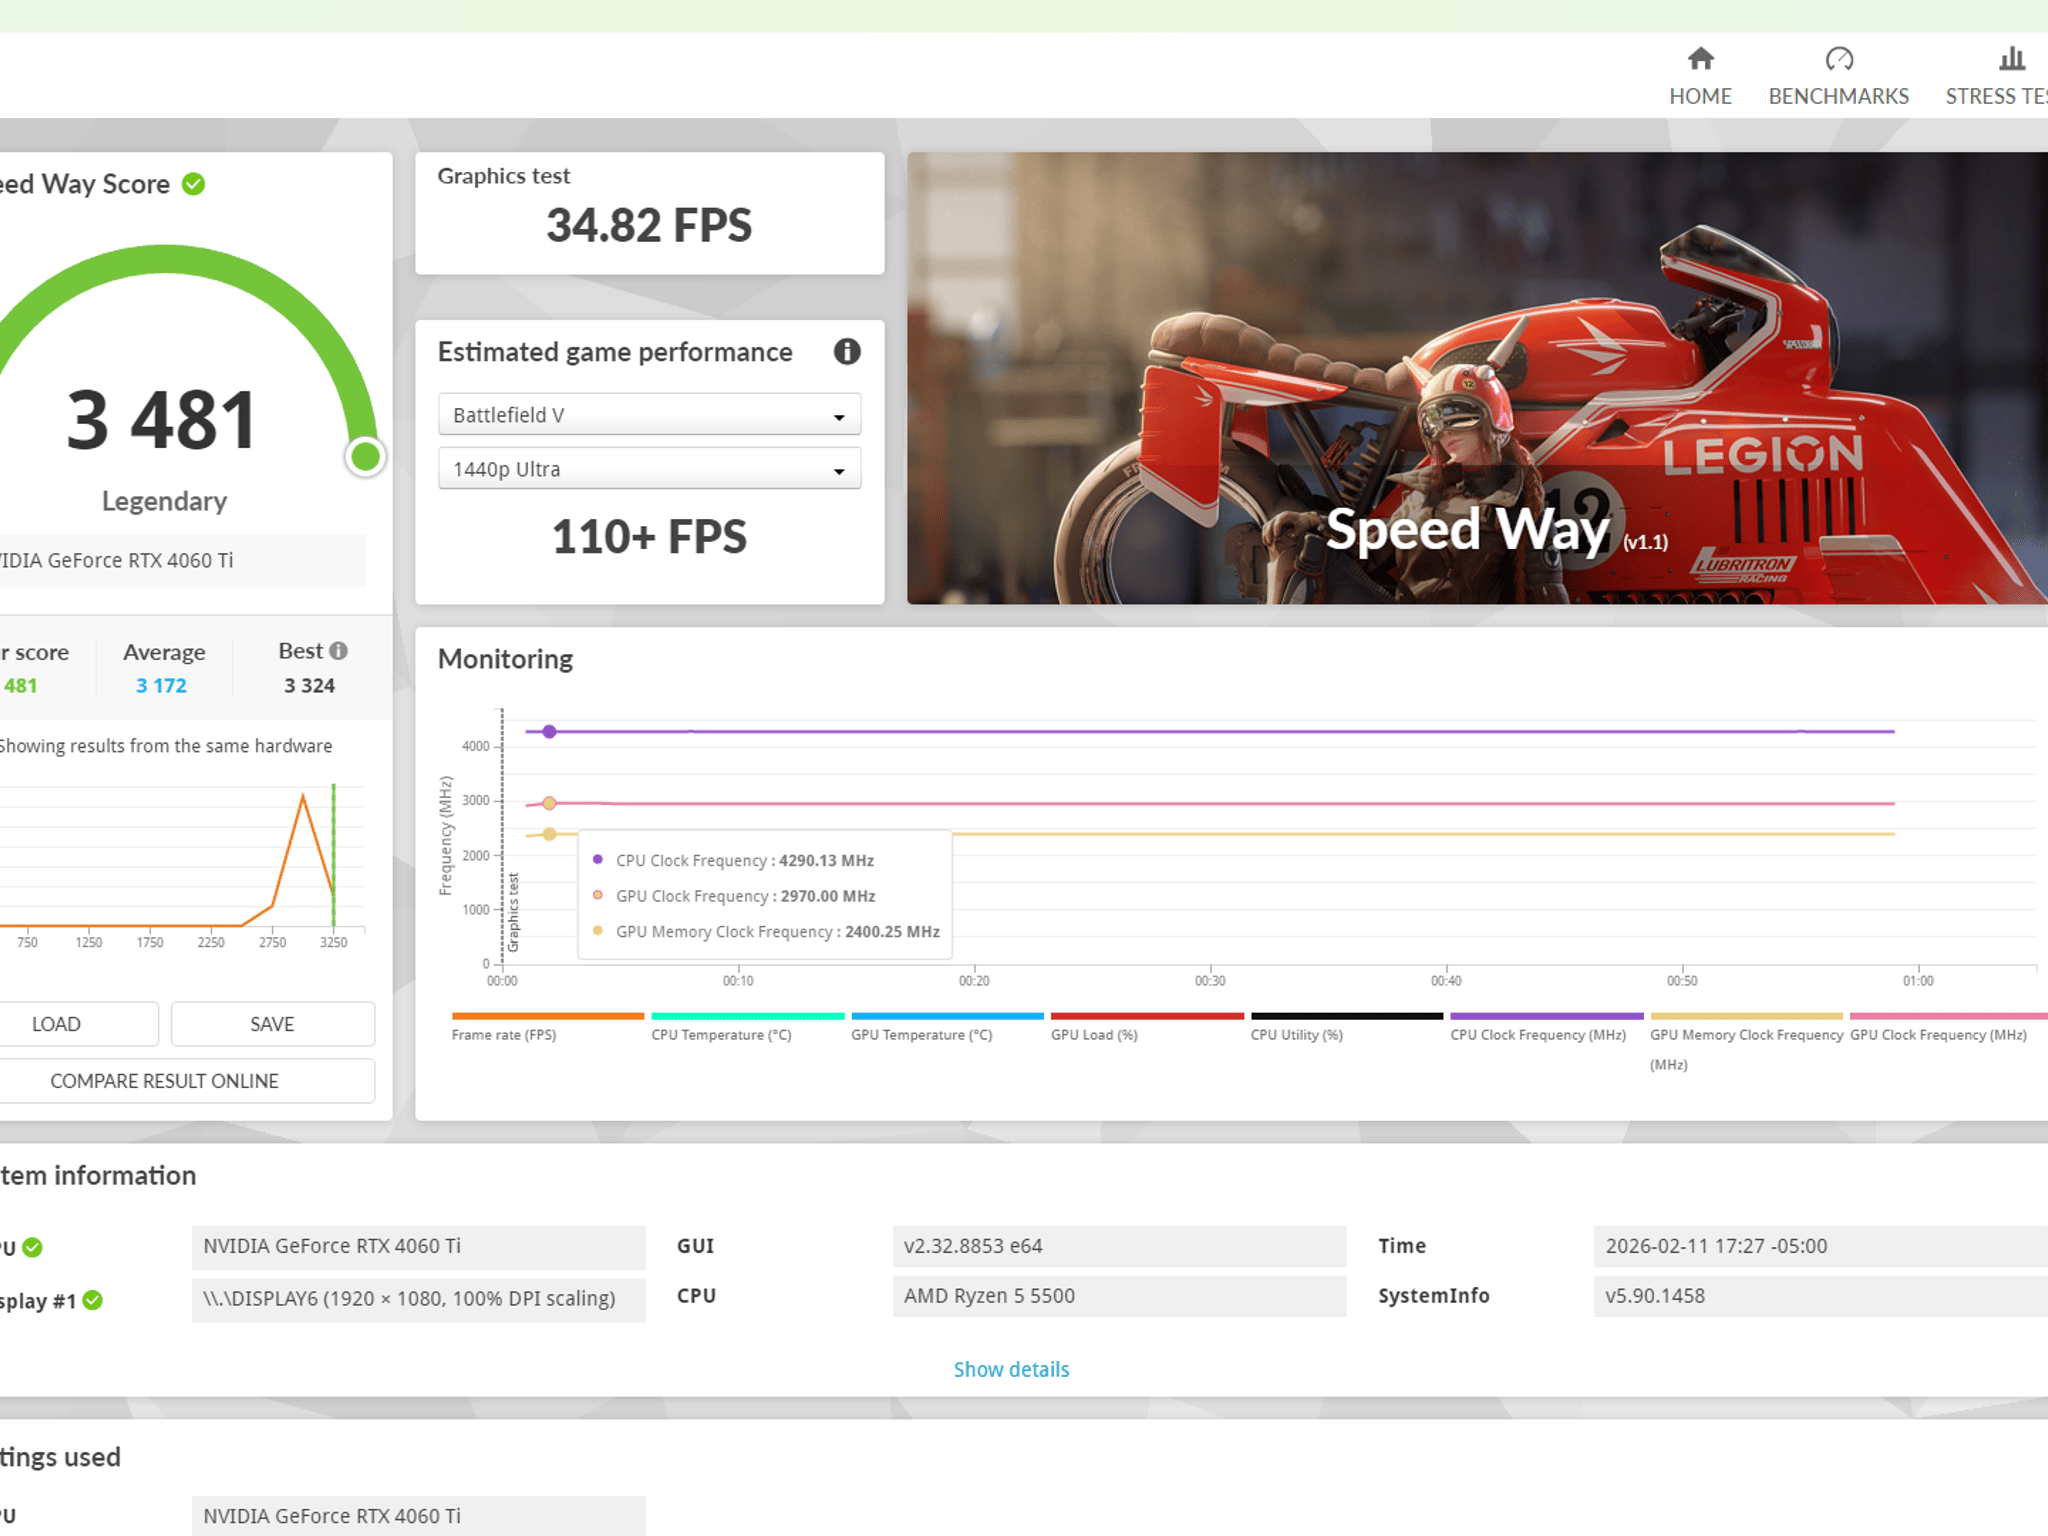Screen dimensions: 2048x1536
Task: Click the GPU Load (%) red legend swatch
Action: click(1147, 1016)
